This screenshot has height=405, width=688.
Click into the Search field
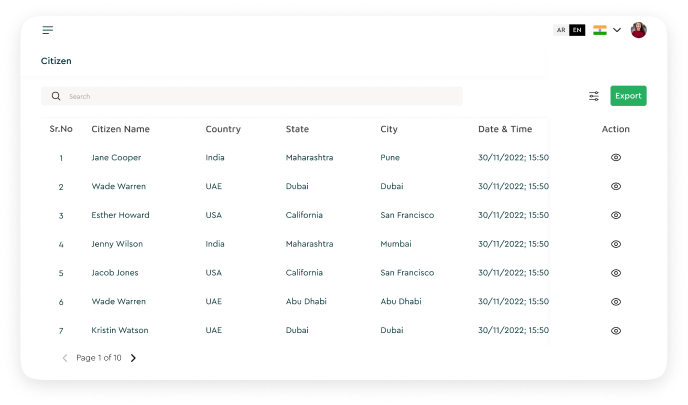pos(260,96)
